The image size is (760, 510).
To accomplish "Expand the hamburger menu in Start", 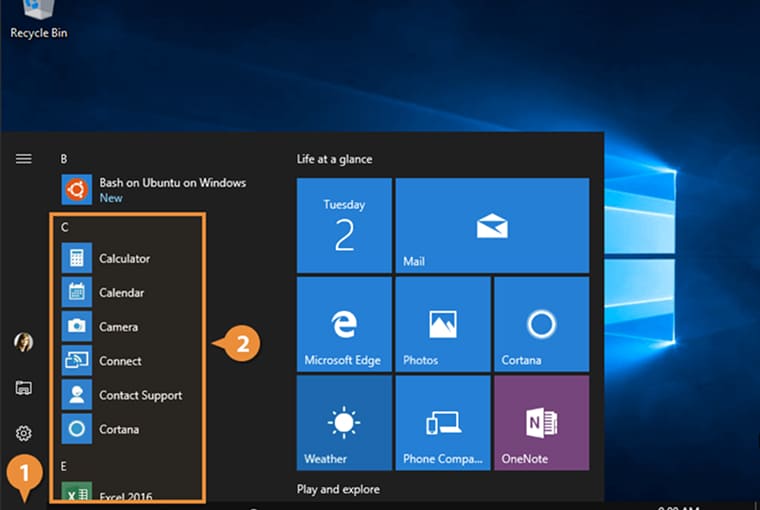I will pos(24,159).
